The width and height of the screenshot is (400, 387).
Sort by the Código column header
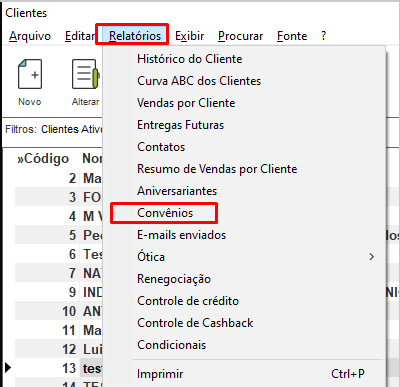point(43,158)
